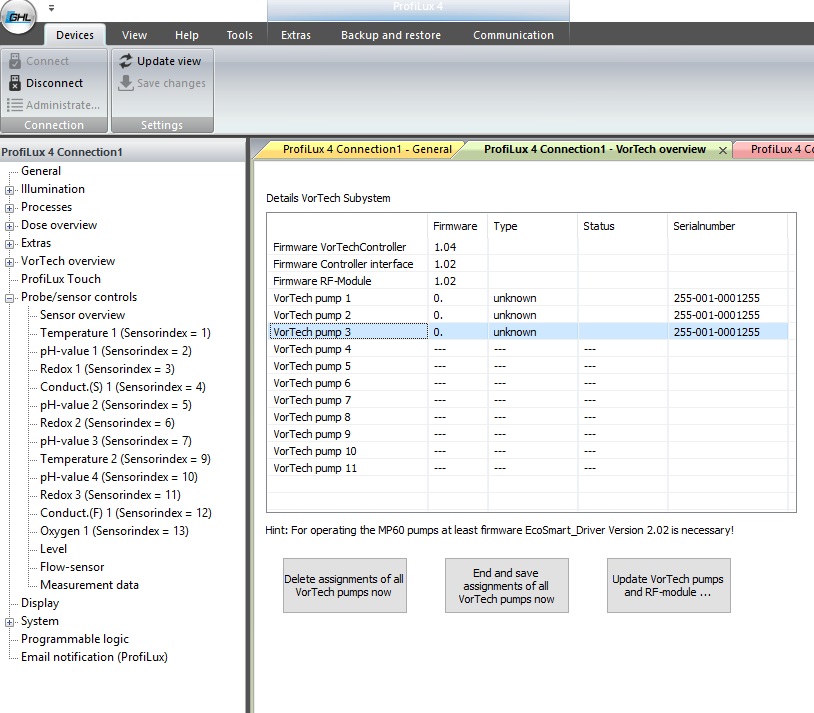Viewport: 814px width, 713px height.
Task: Select the VorTech pump 11 row
Action: [x=528, y=468]
